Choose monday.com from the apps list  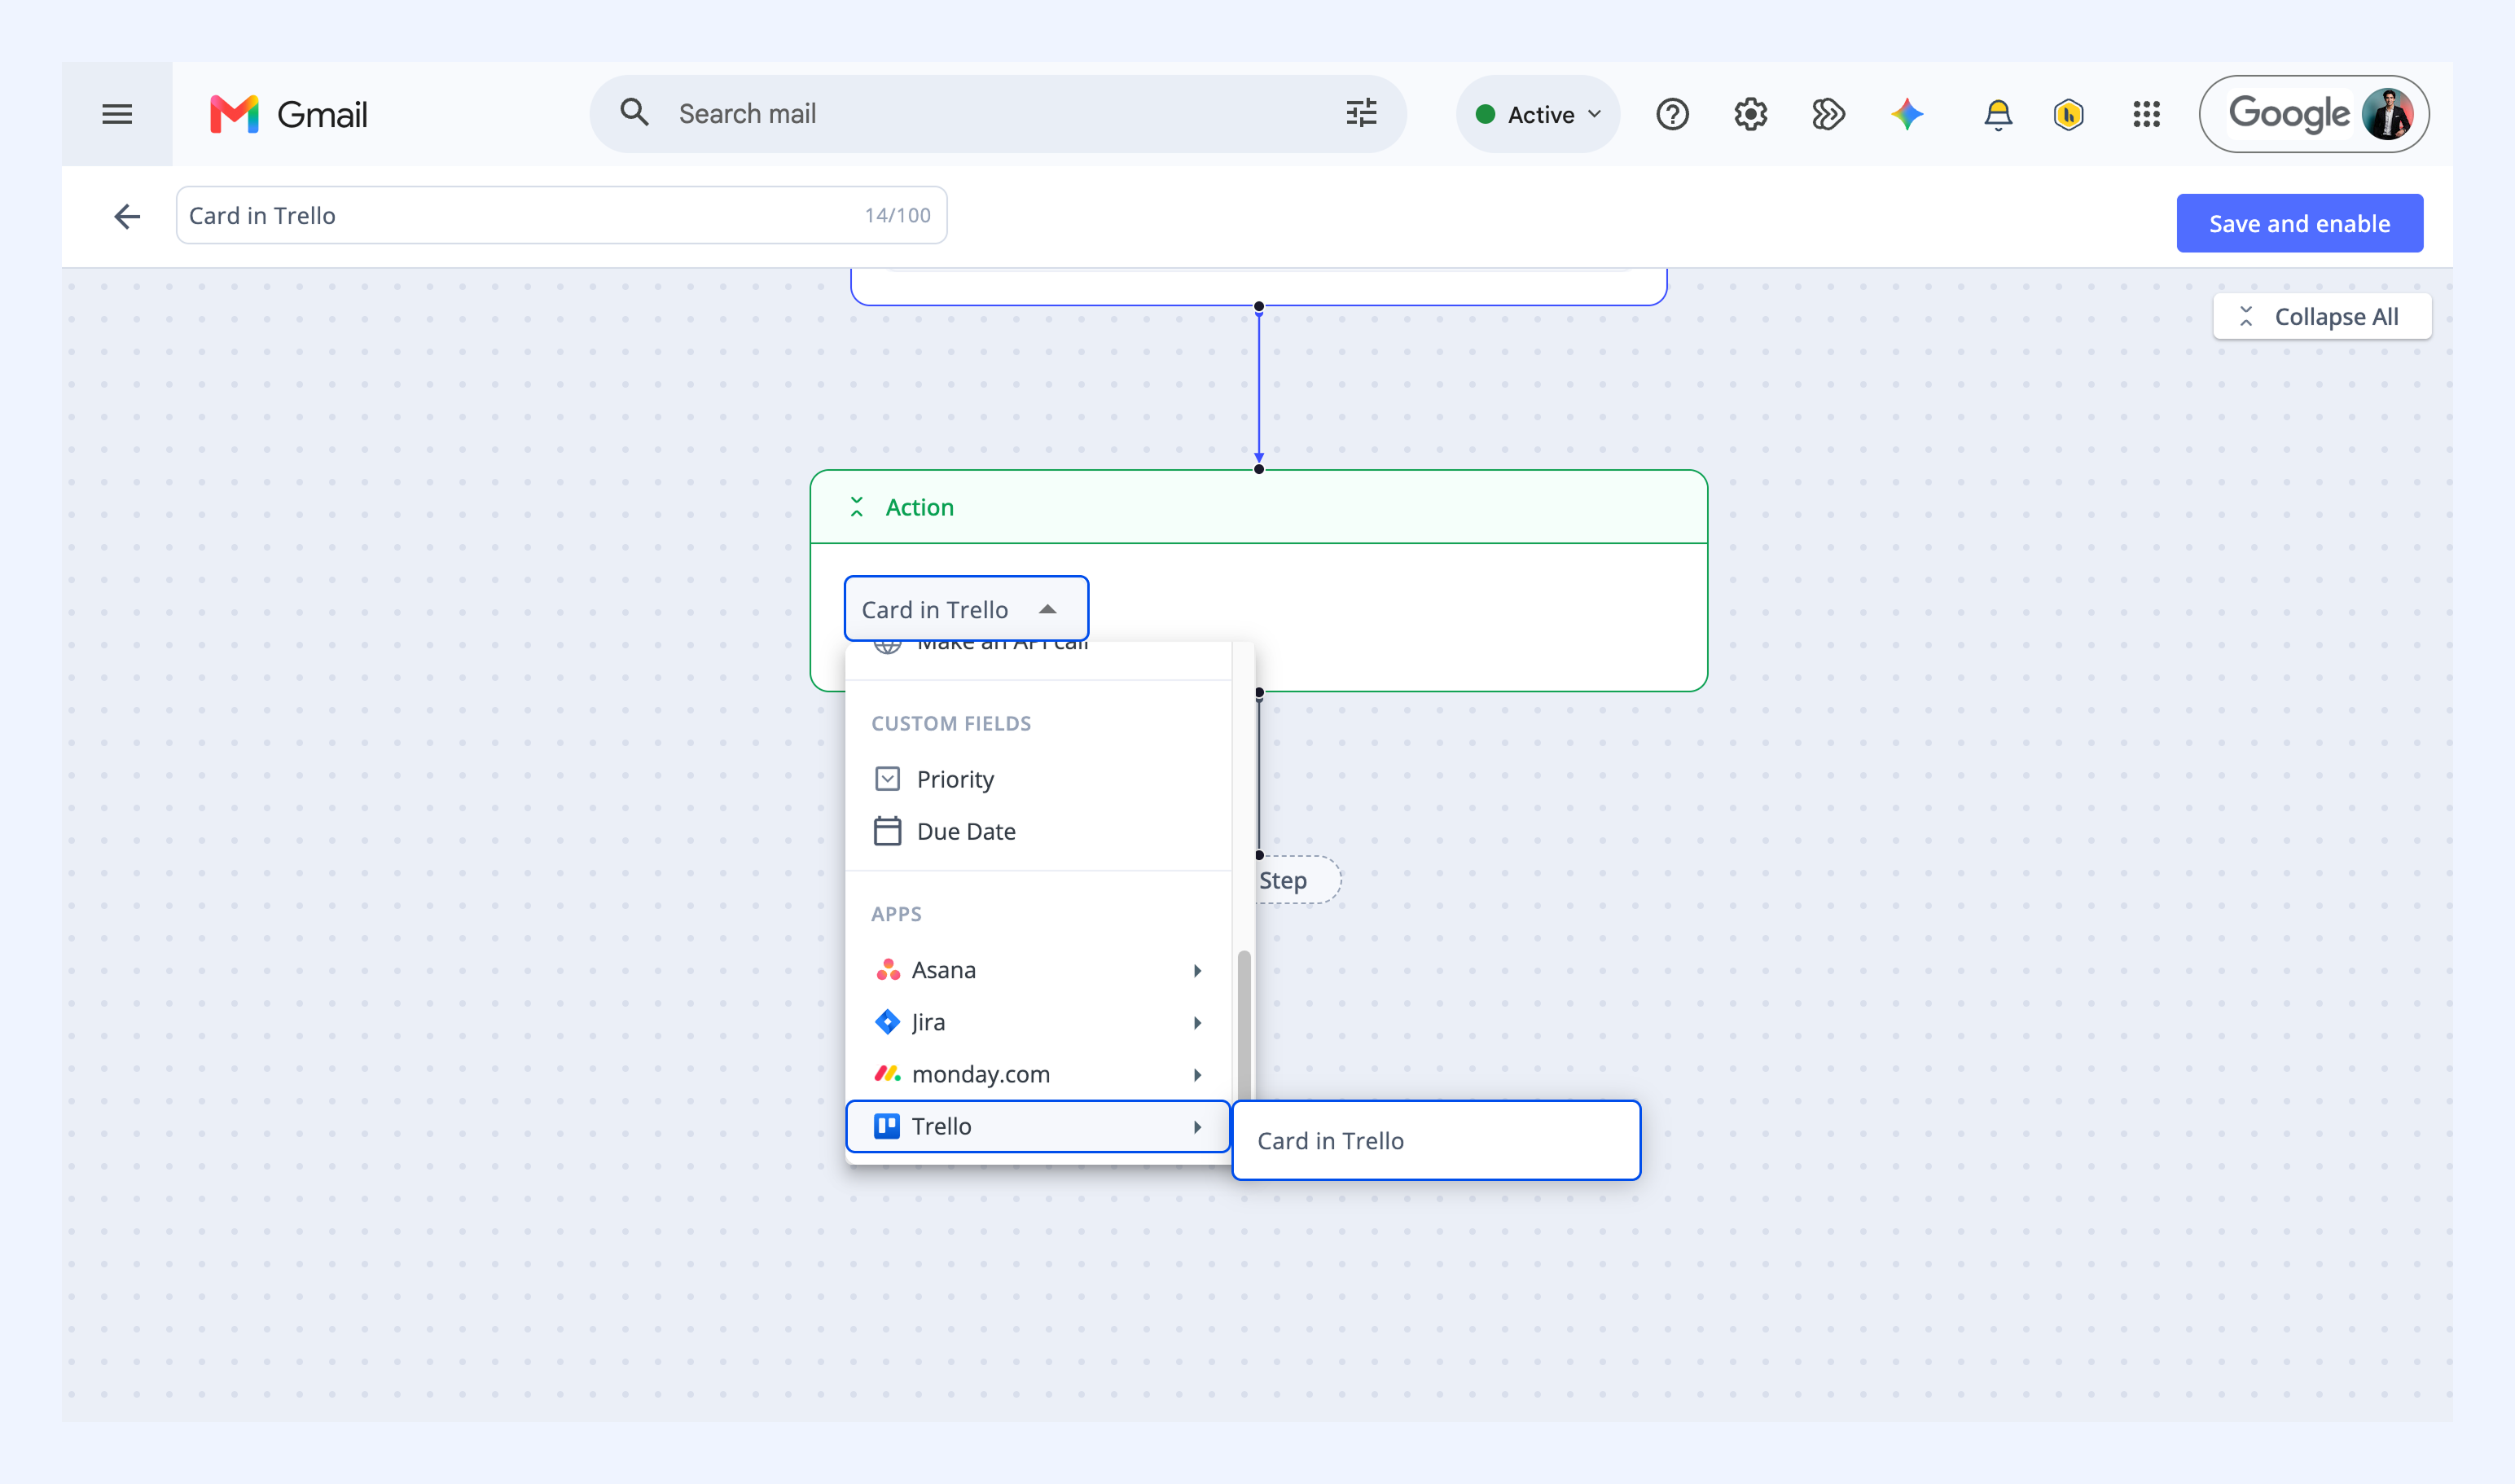click(1038, 1074)
